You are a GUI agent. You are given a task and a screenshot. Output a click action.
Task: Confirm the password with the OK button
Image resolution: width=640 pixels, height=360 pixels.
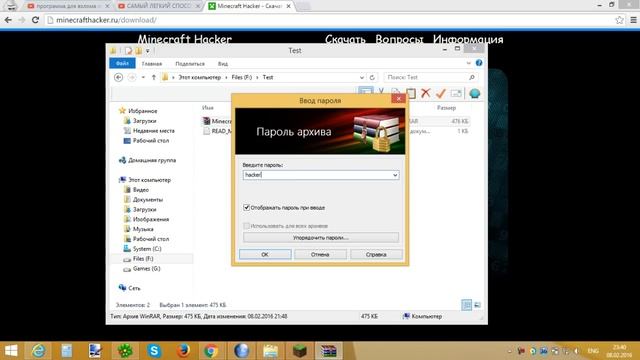[265, 254]
